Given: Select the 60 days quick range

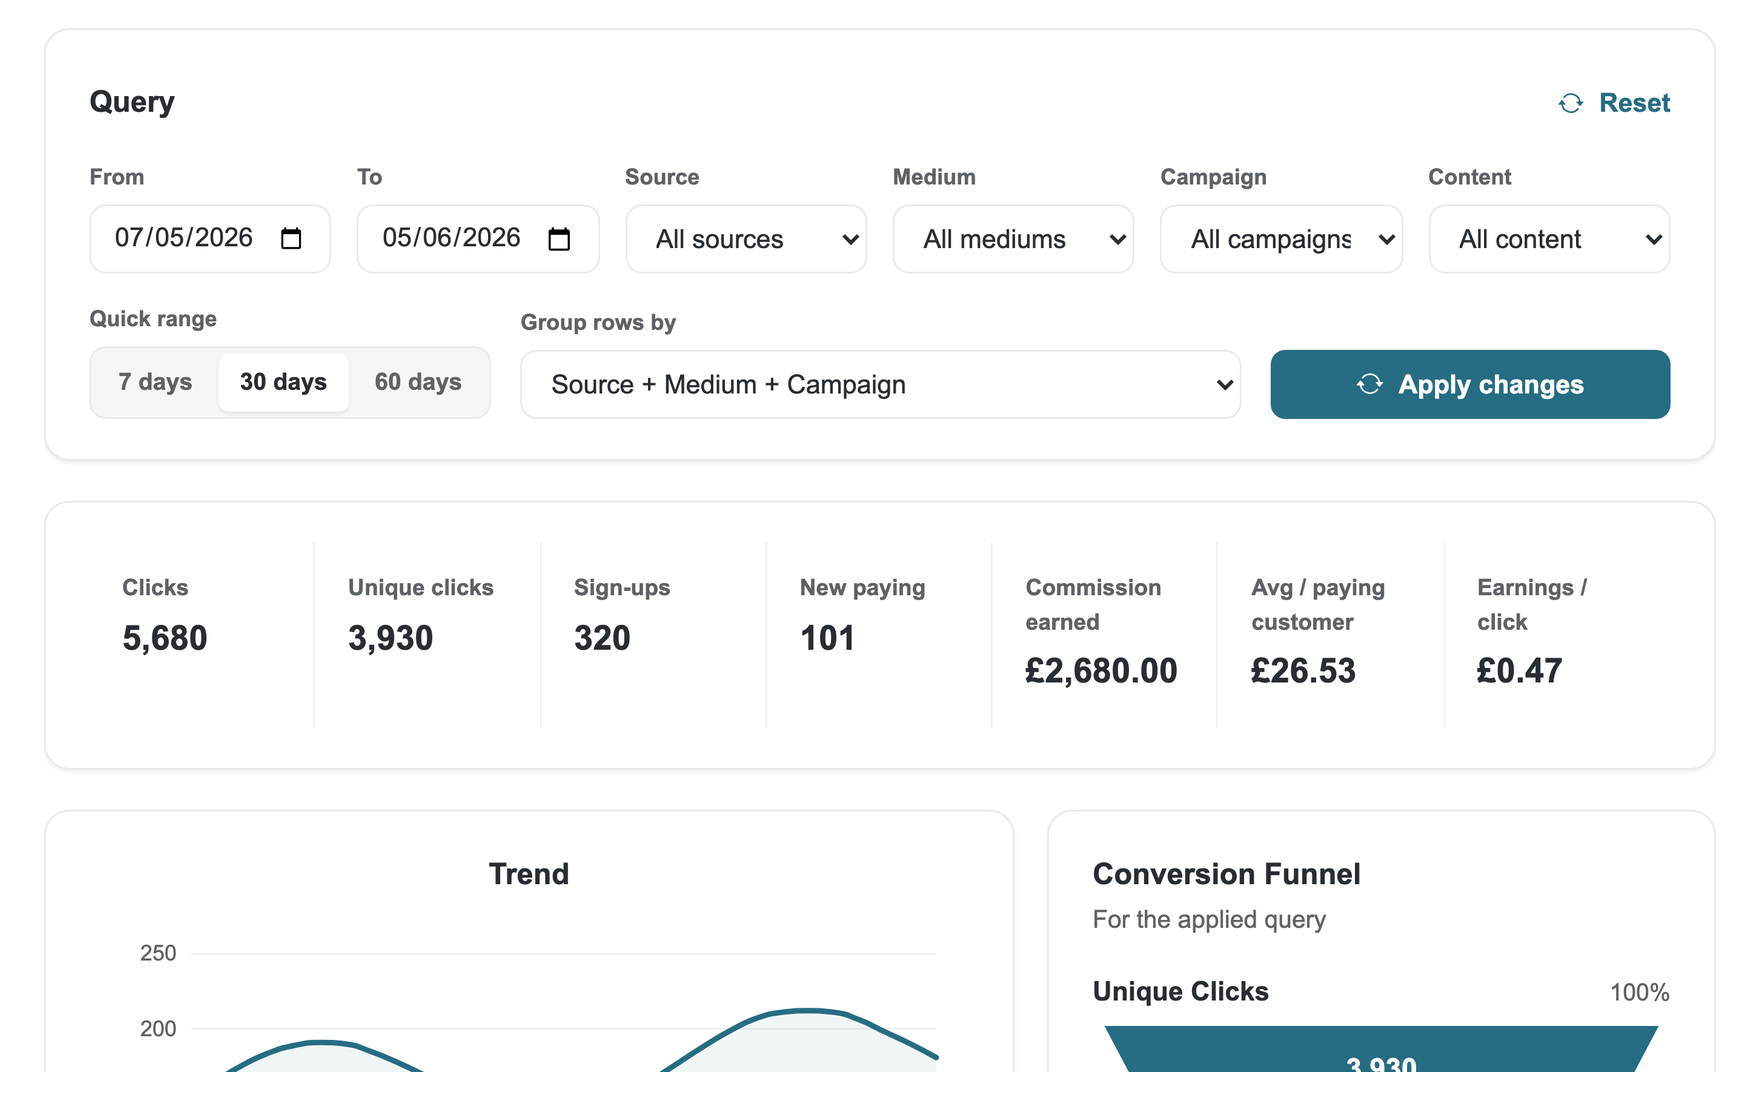Looking at the screenshot, I should (418, 382).
